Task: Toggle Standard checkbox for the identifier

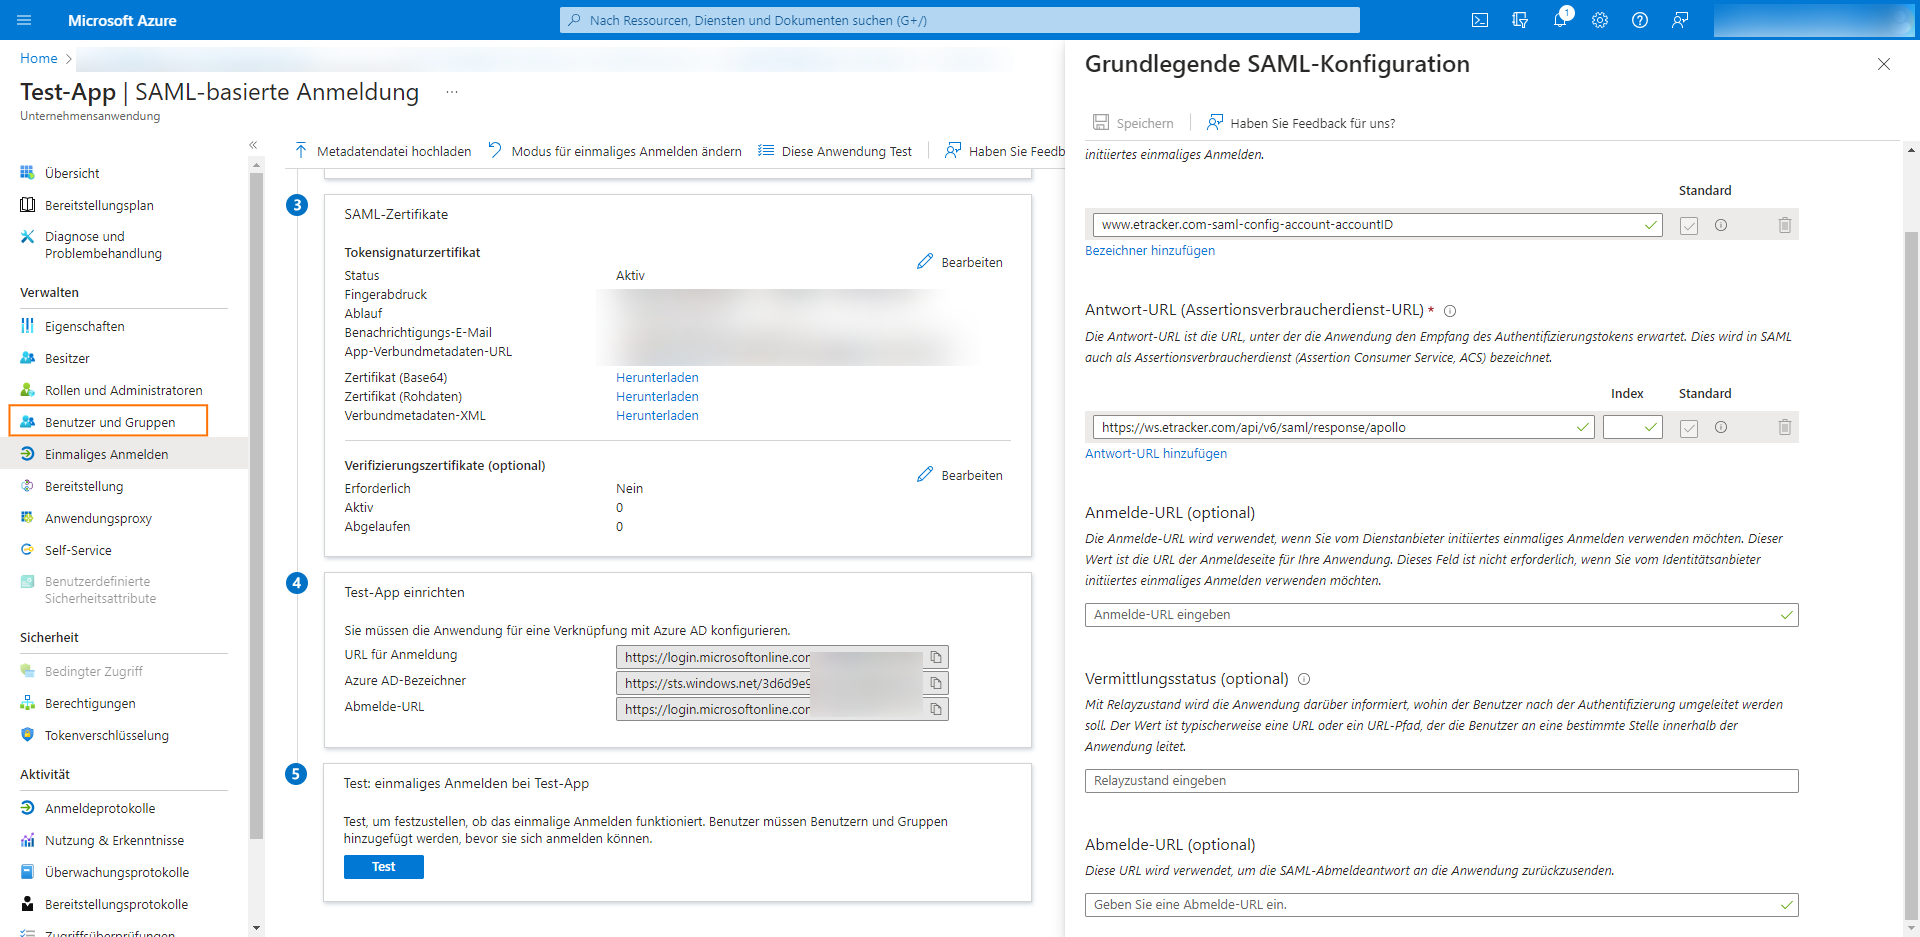Action: [x=1689, y=226]
